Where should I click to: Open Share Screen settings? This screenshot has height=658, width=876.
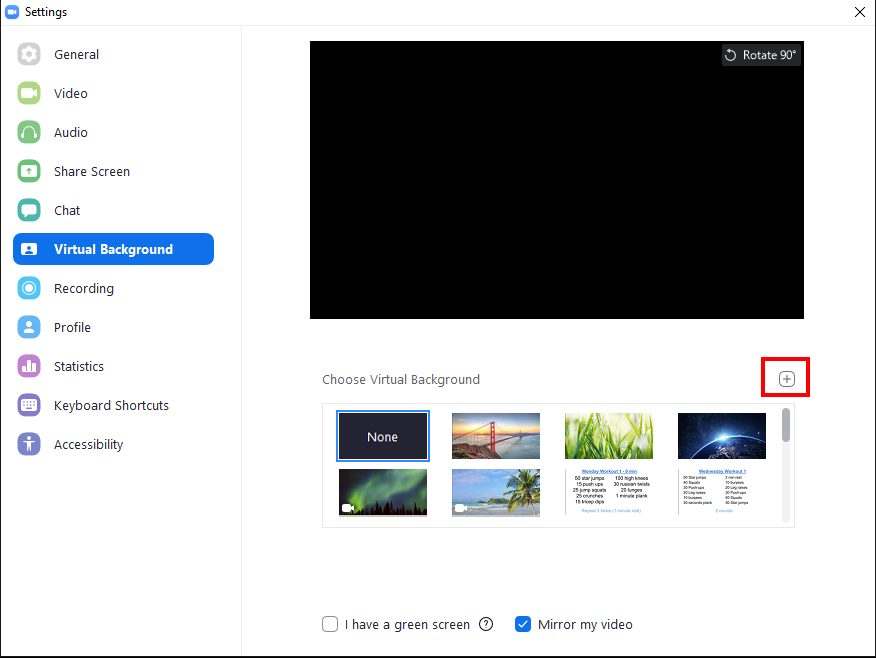pyautogui.click(x=91, y=171)
